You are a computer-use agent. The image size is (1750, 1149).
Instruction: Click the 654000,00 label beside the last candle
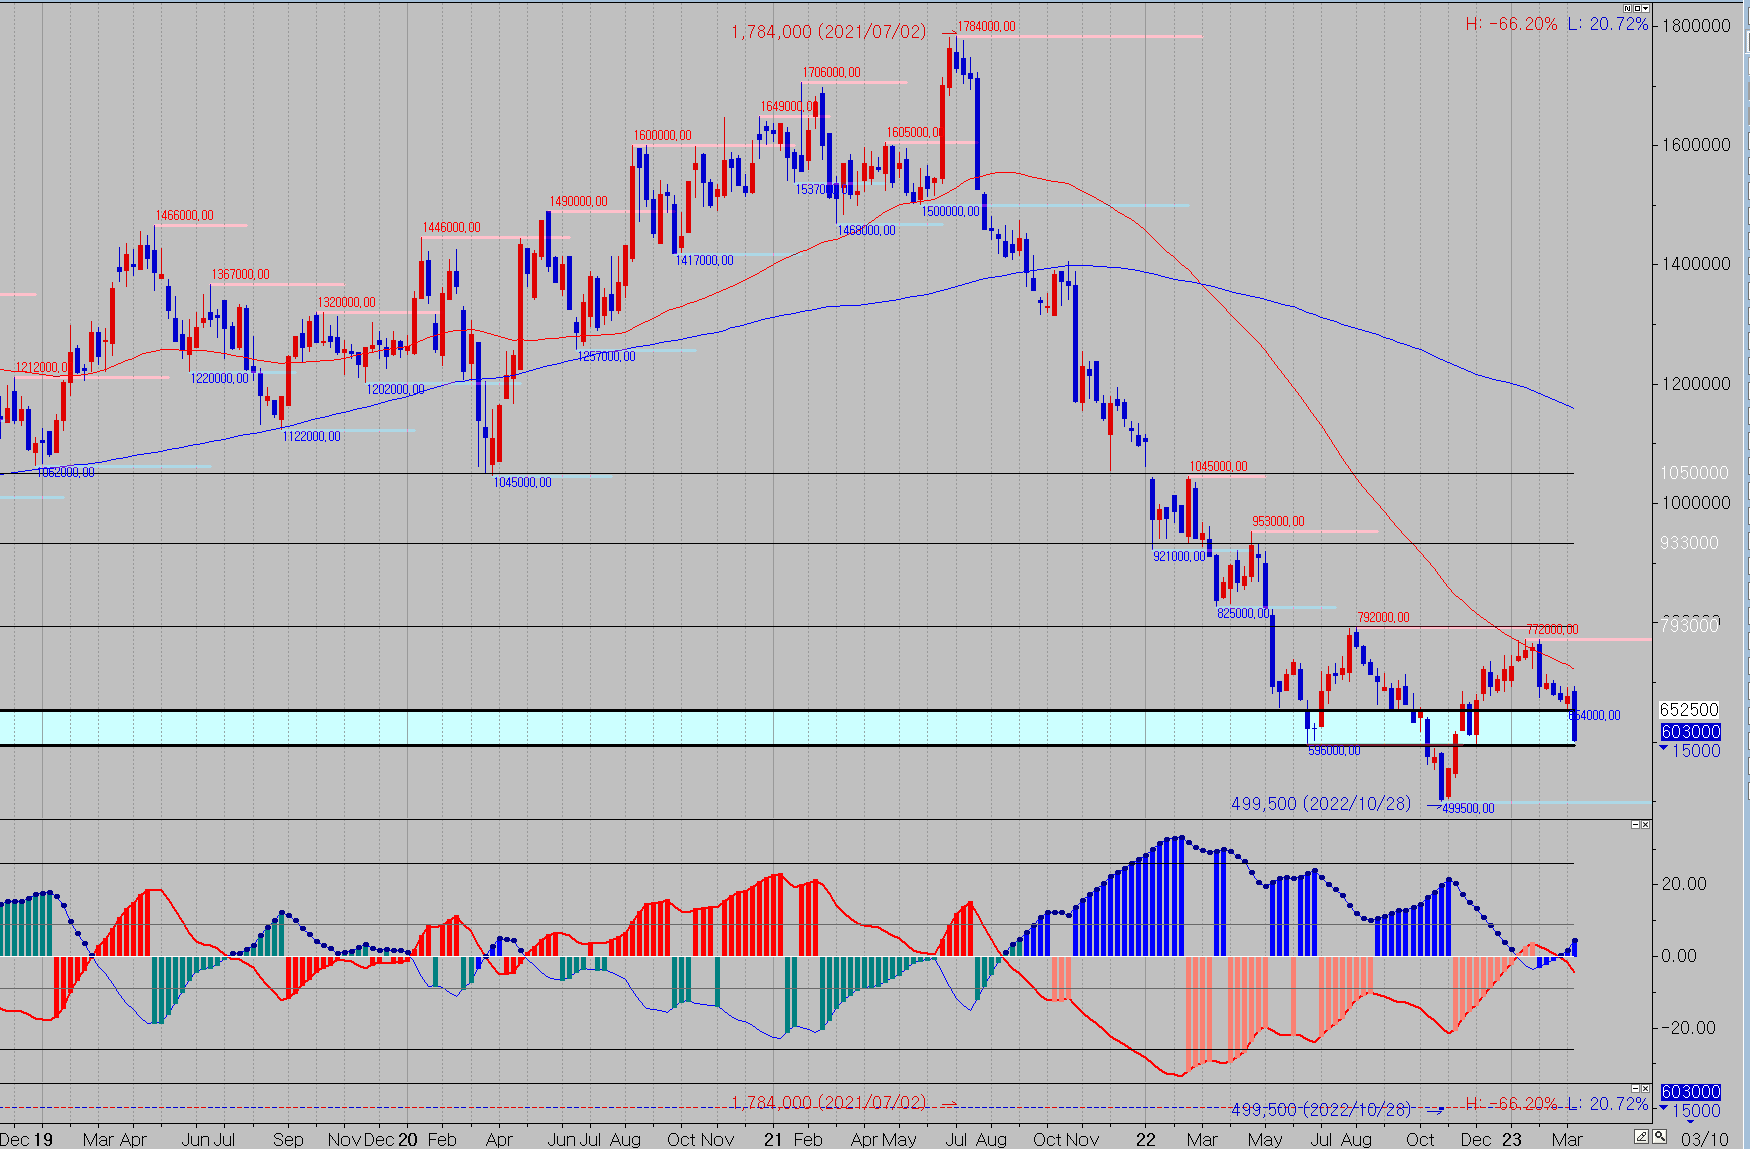click(1596, 716)
